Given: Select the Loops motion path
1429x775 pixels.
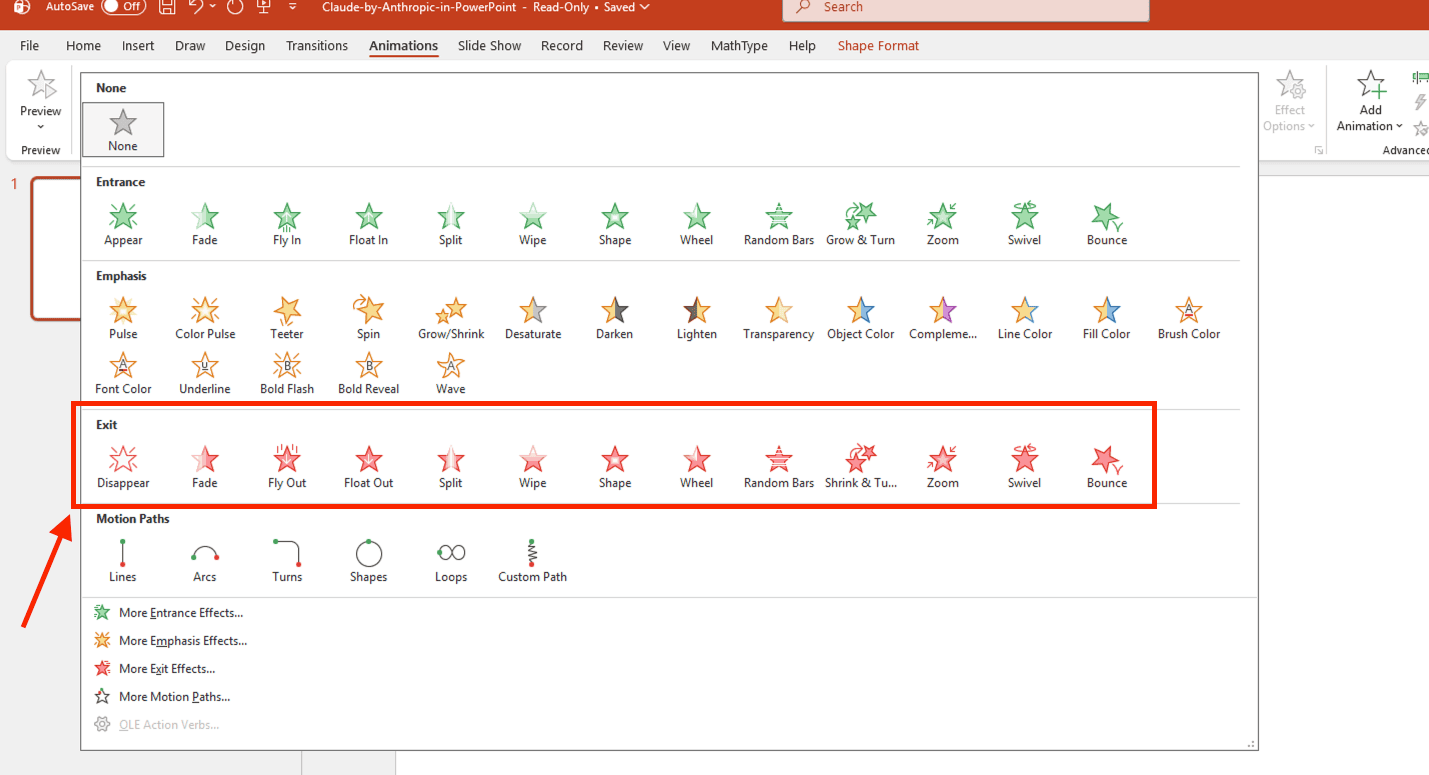Looking at the screenshot, I should (x=451, y=561).
